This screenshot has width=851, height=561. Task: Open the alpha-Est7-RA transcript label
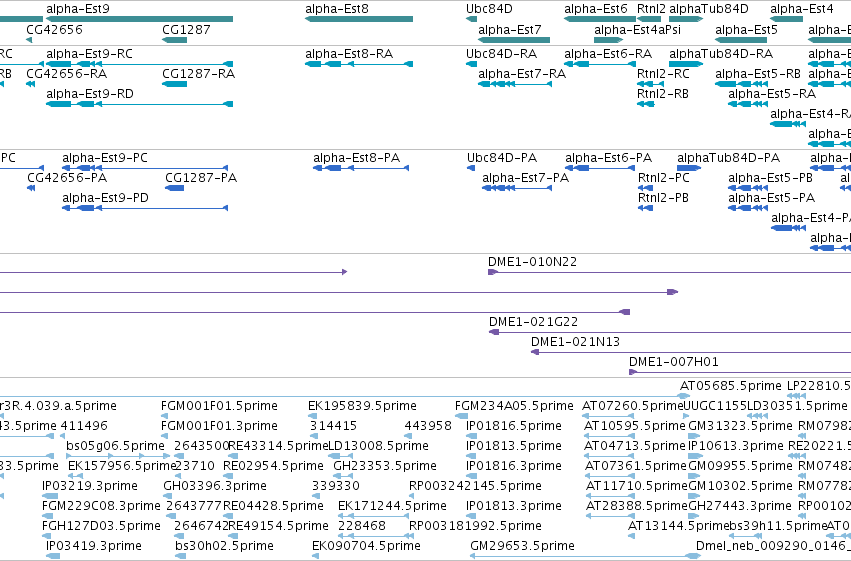coord(522,74)
